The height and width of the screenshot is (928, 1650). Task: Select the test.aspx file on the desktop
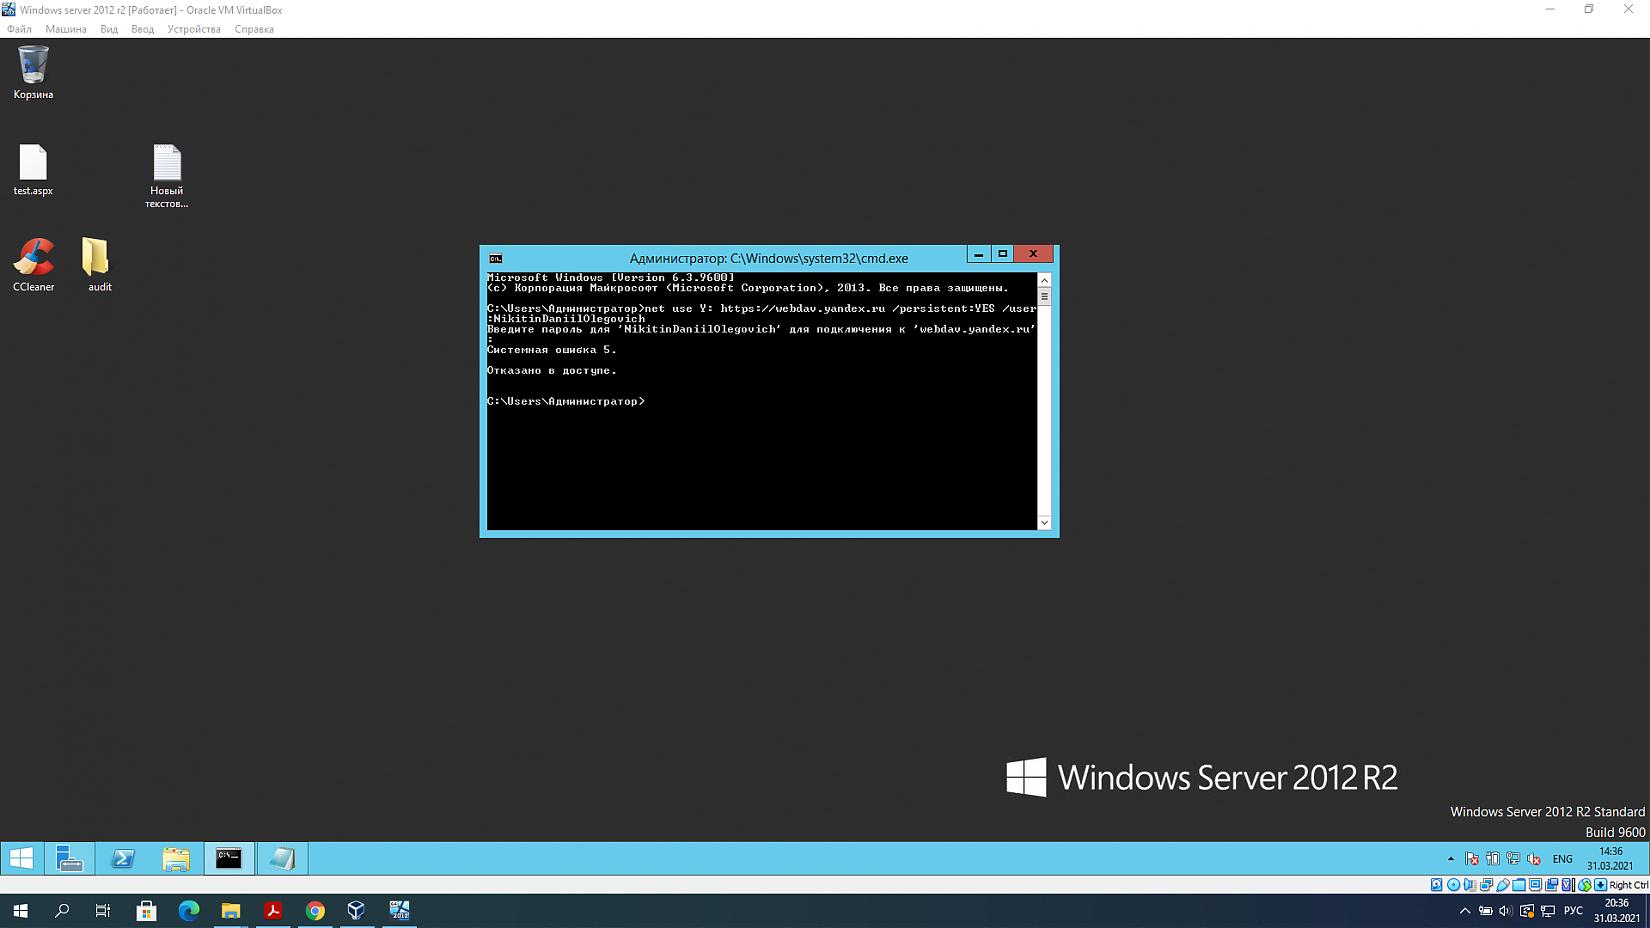33,170
